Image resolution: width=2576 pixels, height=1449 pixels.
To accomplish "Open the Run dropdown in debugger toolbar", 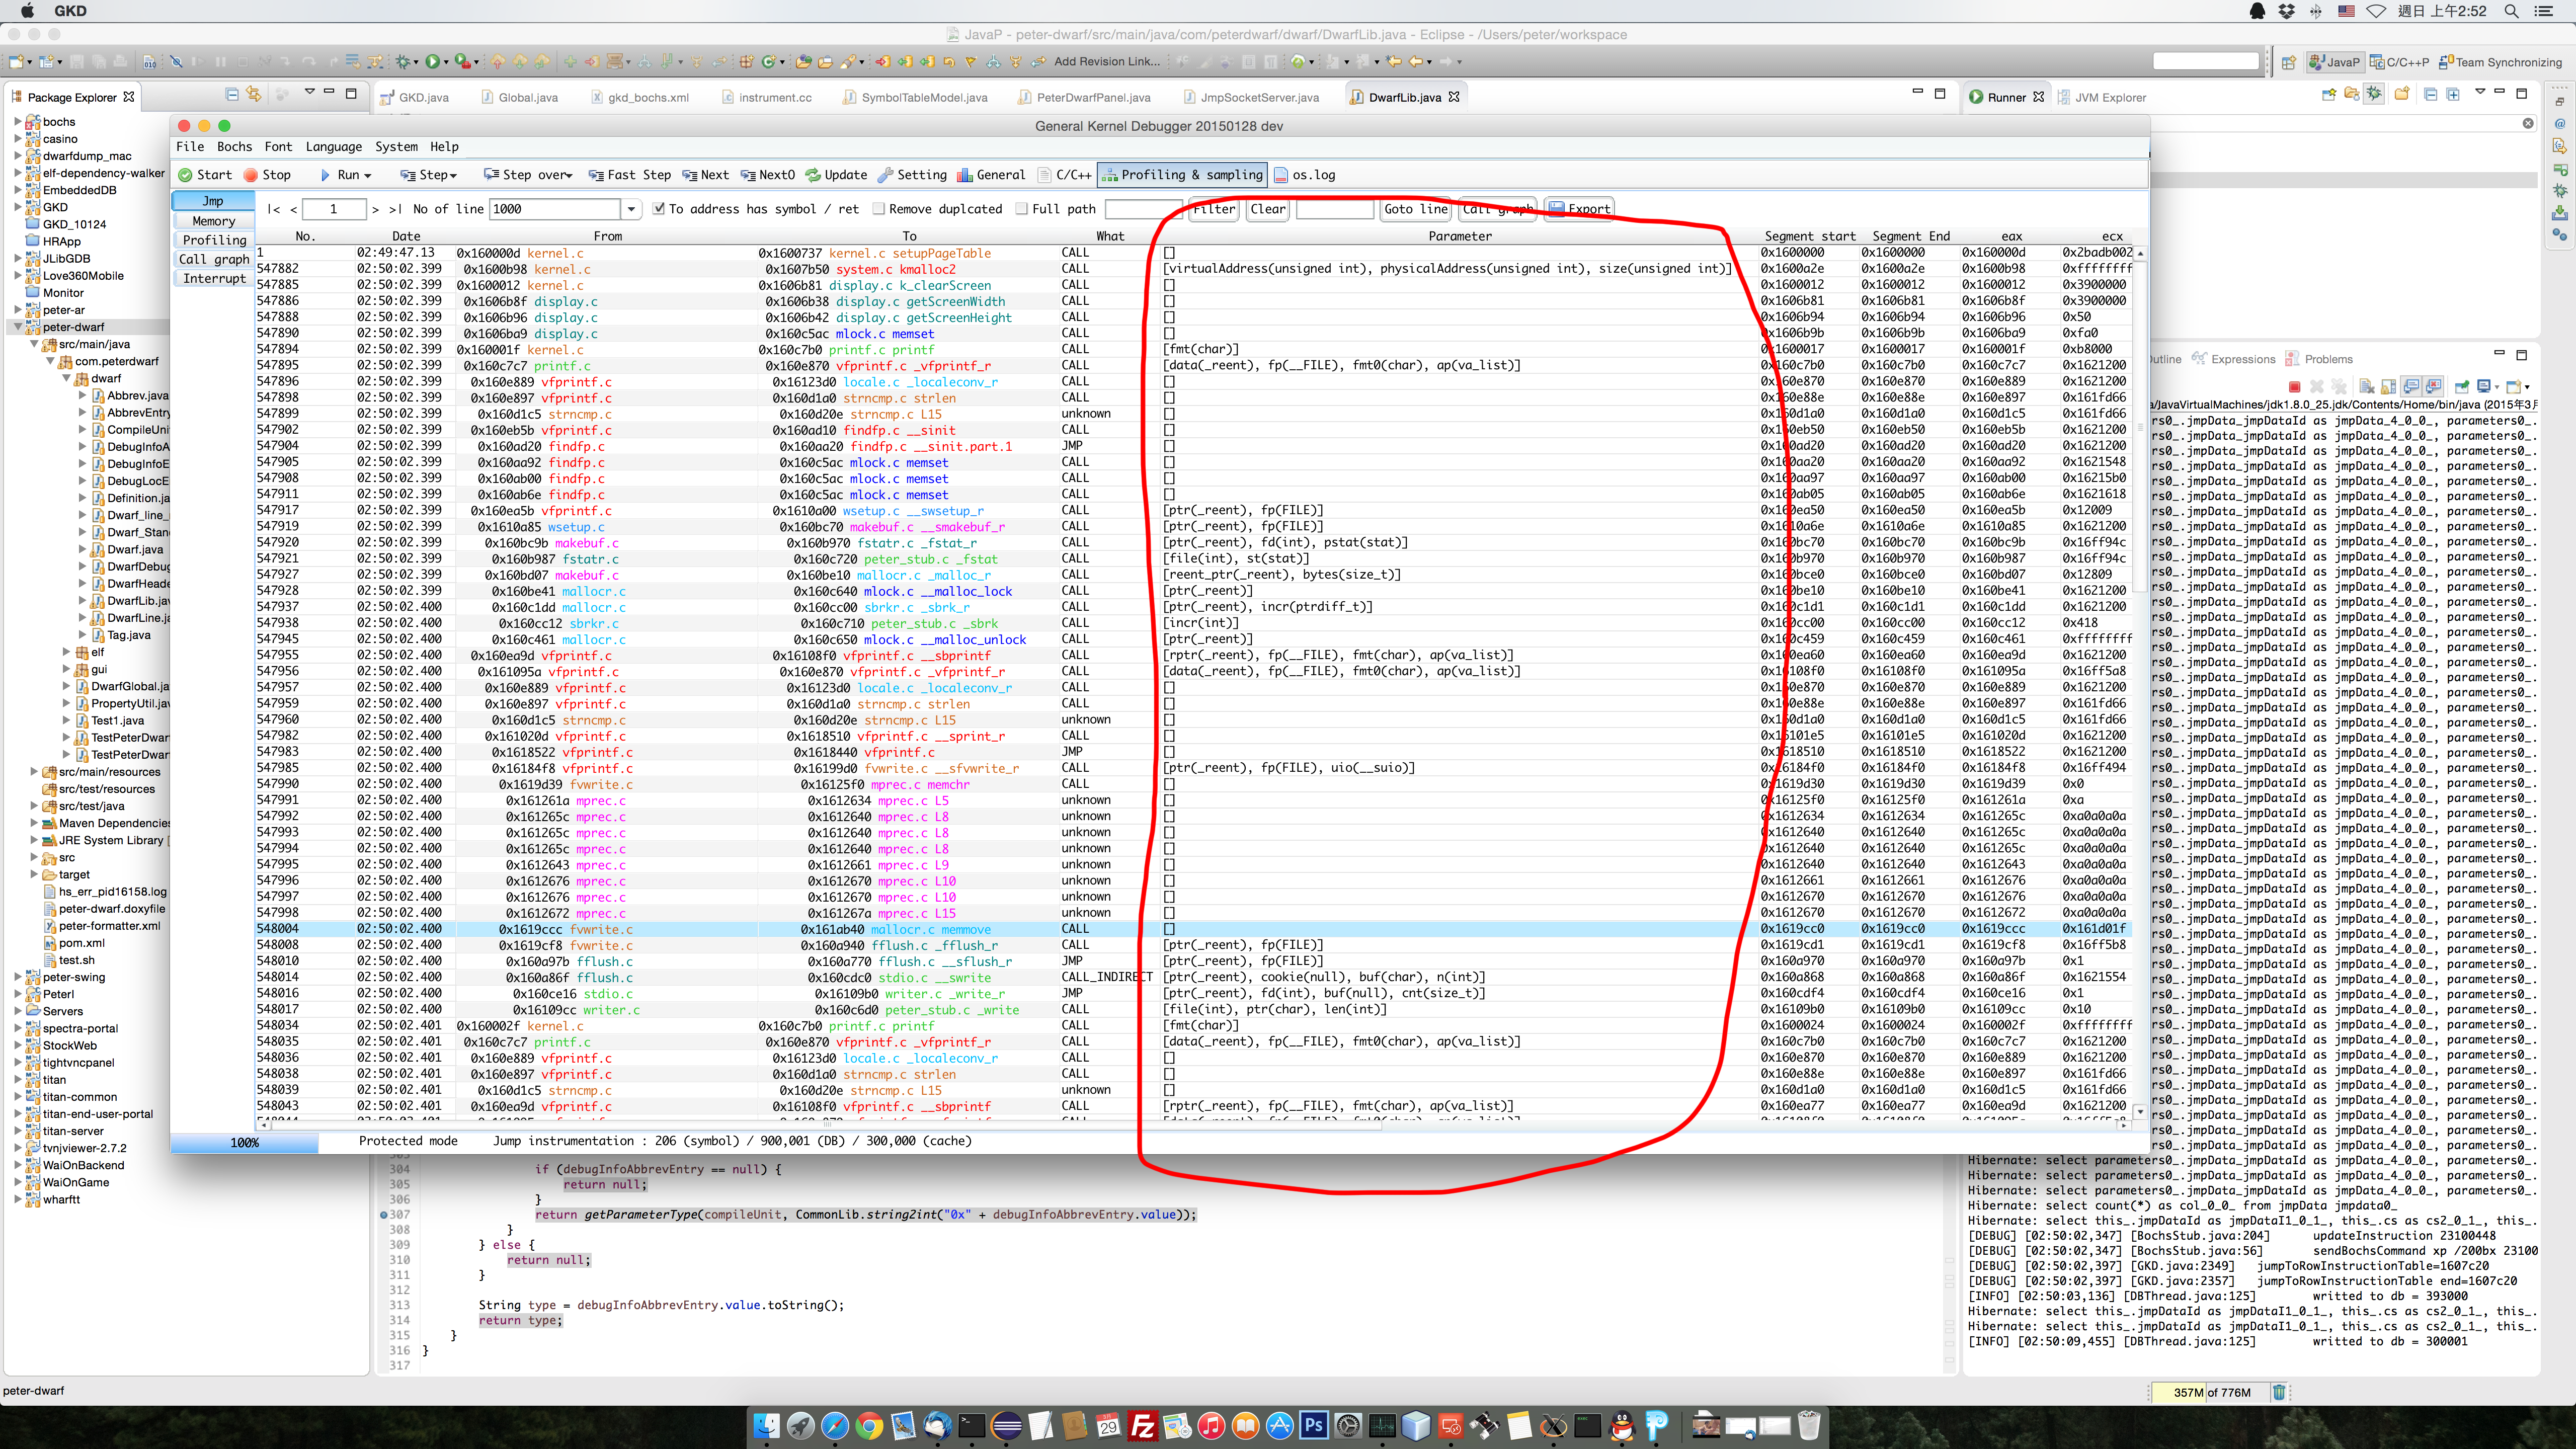I will click(x=368, y=176).
